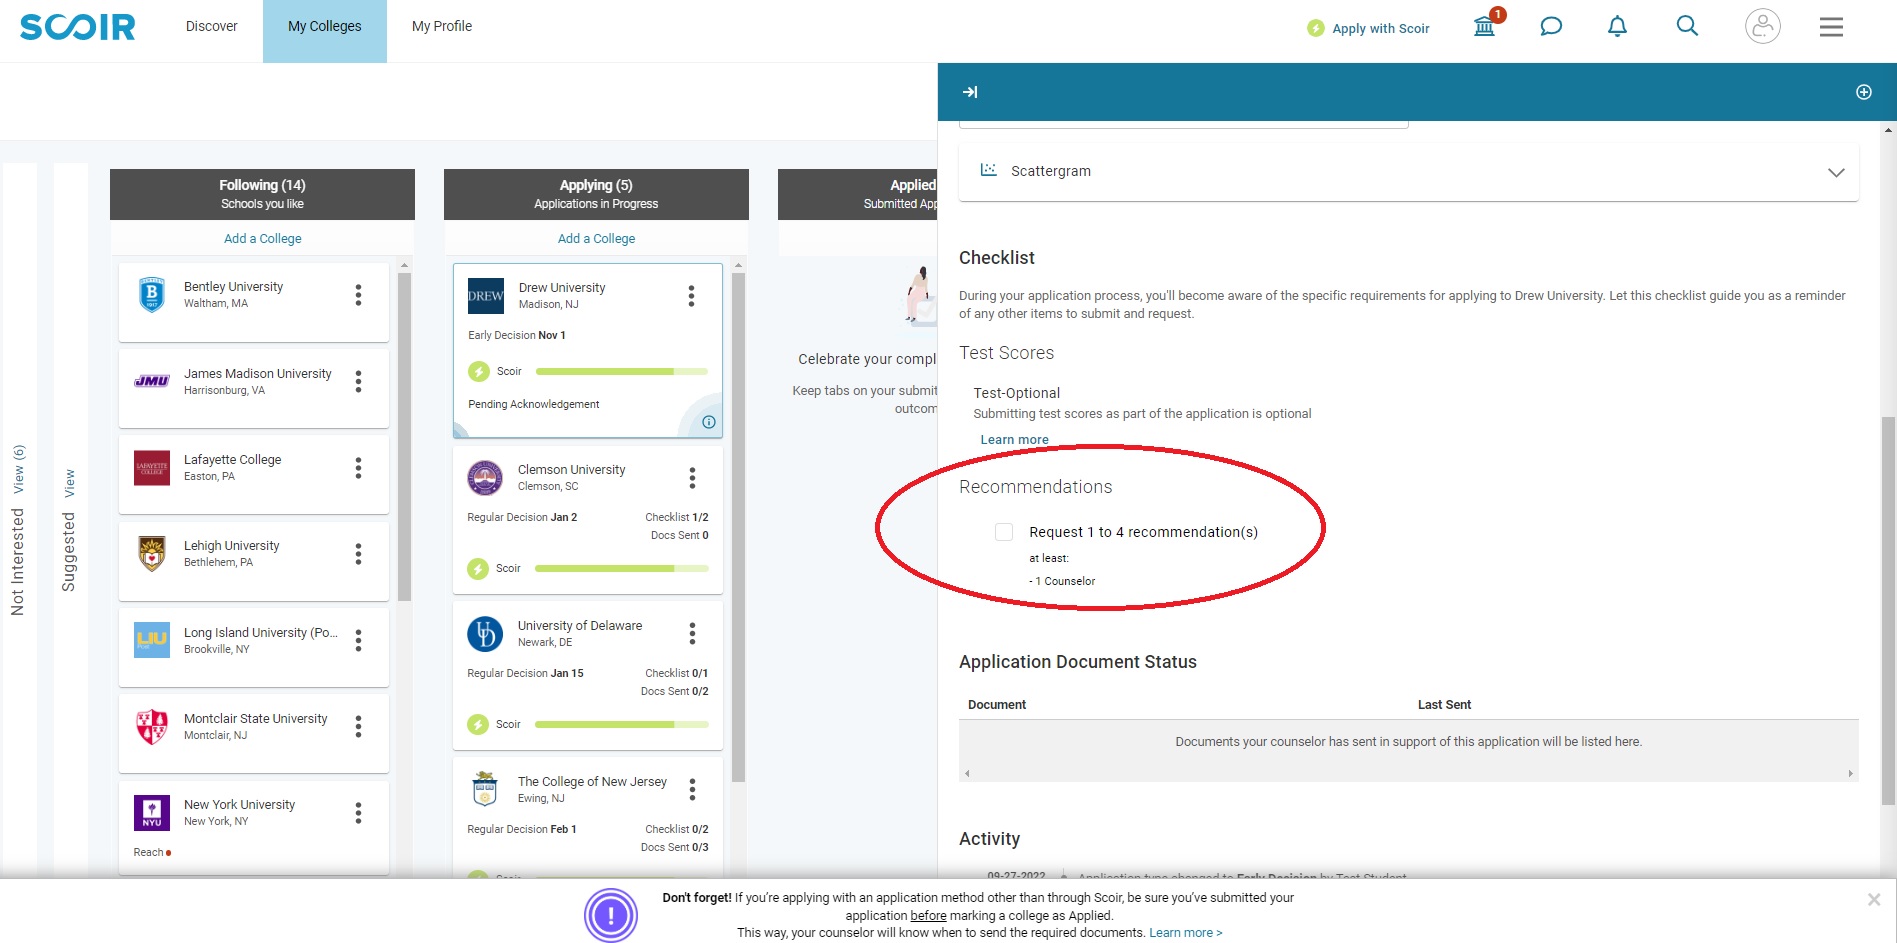The image size is (1897, 943).
Task: Click the info icon on Drew University card
Action: point(709,422)
